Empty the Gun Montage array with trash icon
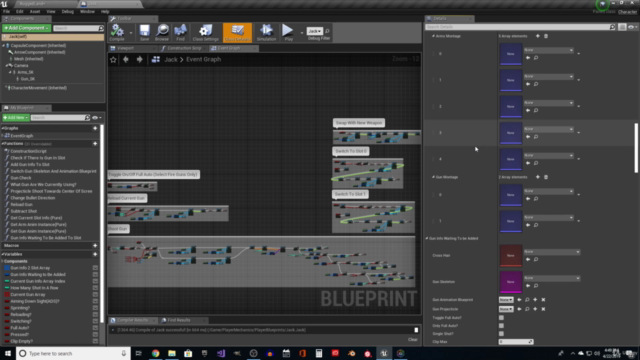The height and width of the screenshot is (360, 640). pyautogui.click(x=546, y=177)
